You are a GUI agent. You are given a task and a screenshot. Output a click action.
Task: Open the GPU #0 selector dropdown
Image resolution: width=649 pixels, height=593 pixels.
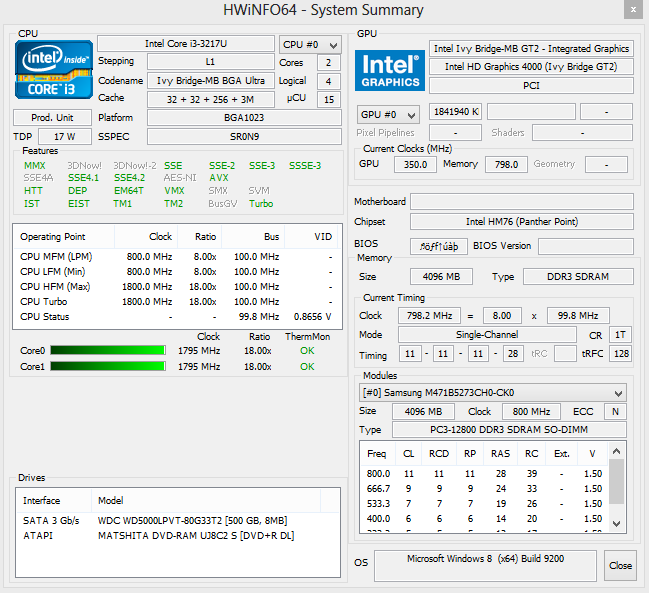click(x=388, y=115)
